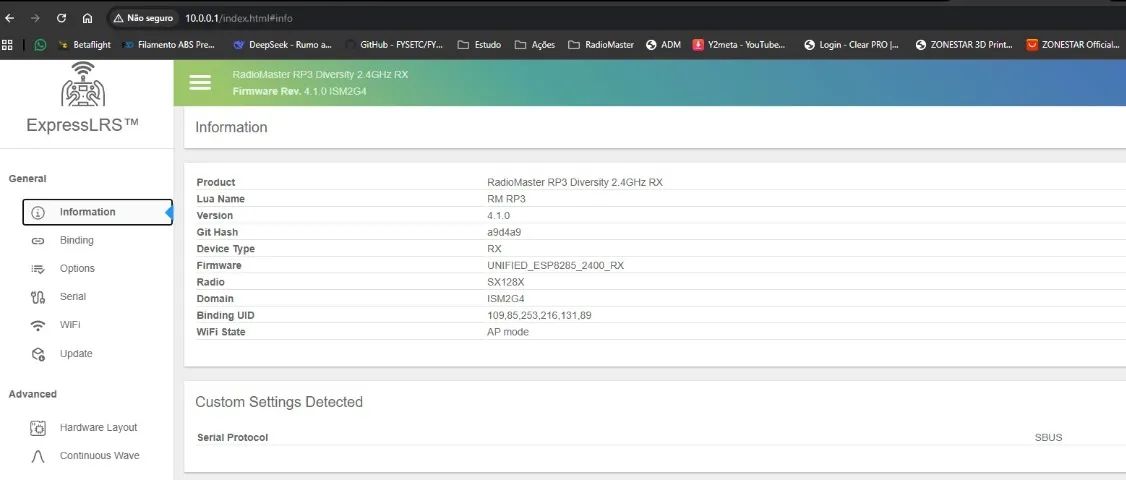This screenshot has height=480, width=1126.
Task: Open the Options menu item
Action: click(x=77, y=269)
